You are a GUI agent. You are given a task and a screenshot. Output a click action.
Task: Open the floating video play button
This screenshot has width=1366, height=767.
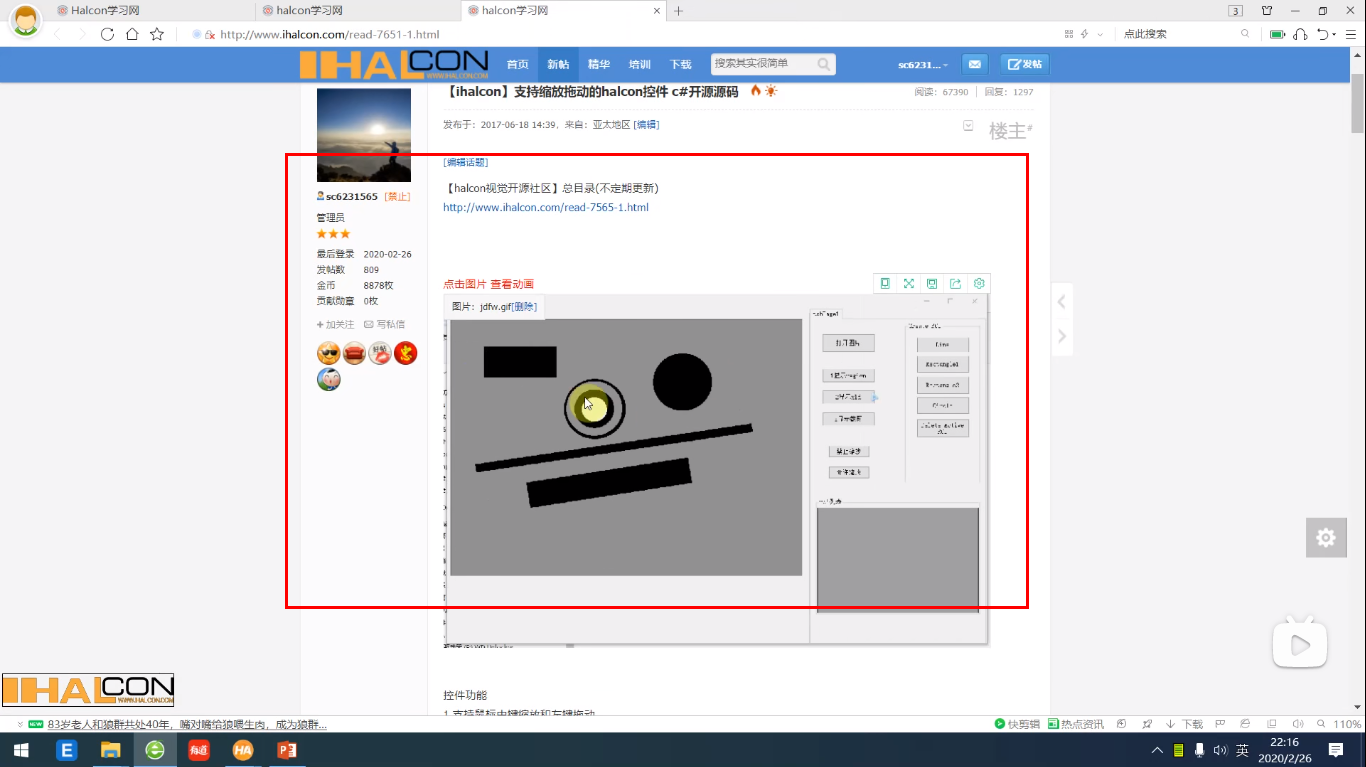tap(1299, 644)
